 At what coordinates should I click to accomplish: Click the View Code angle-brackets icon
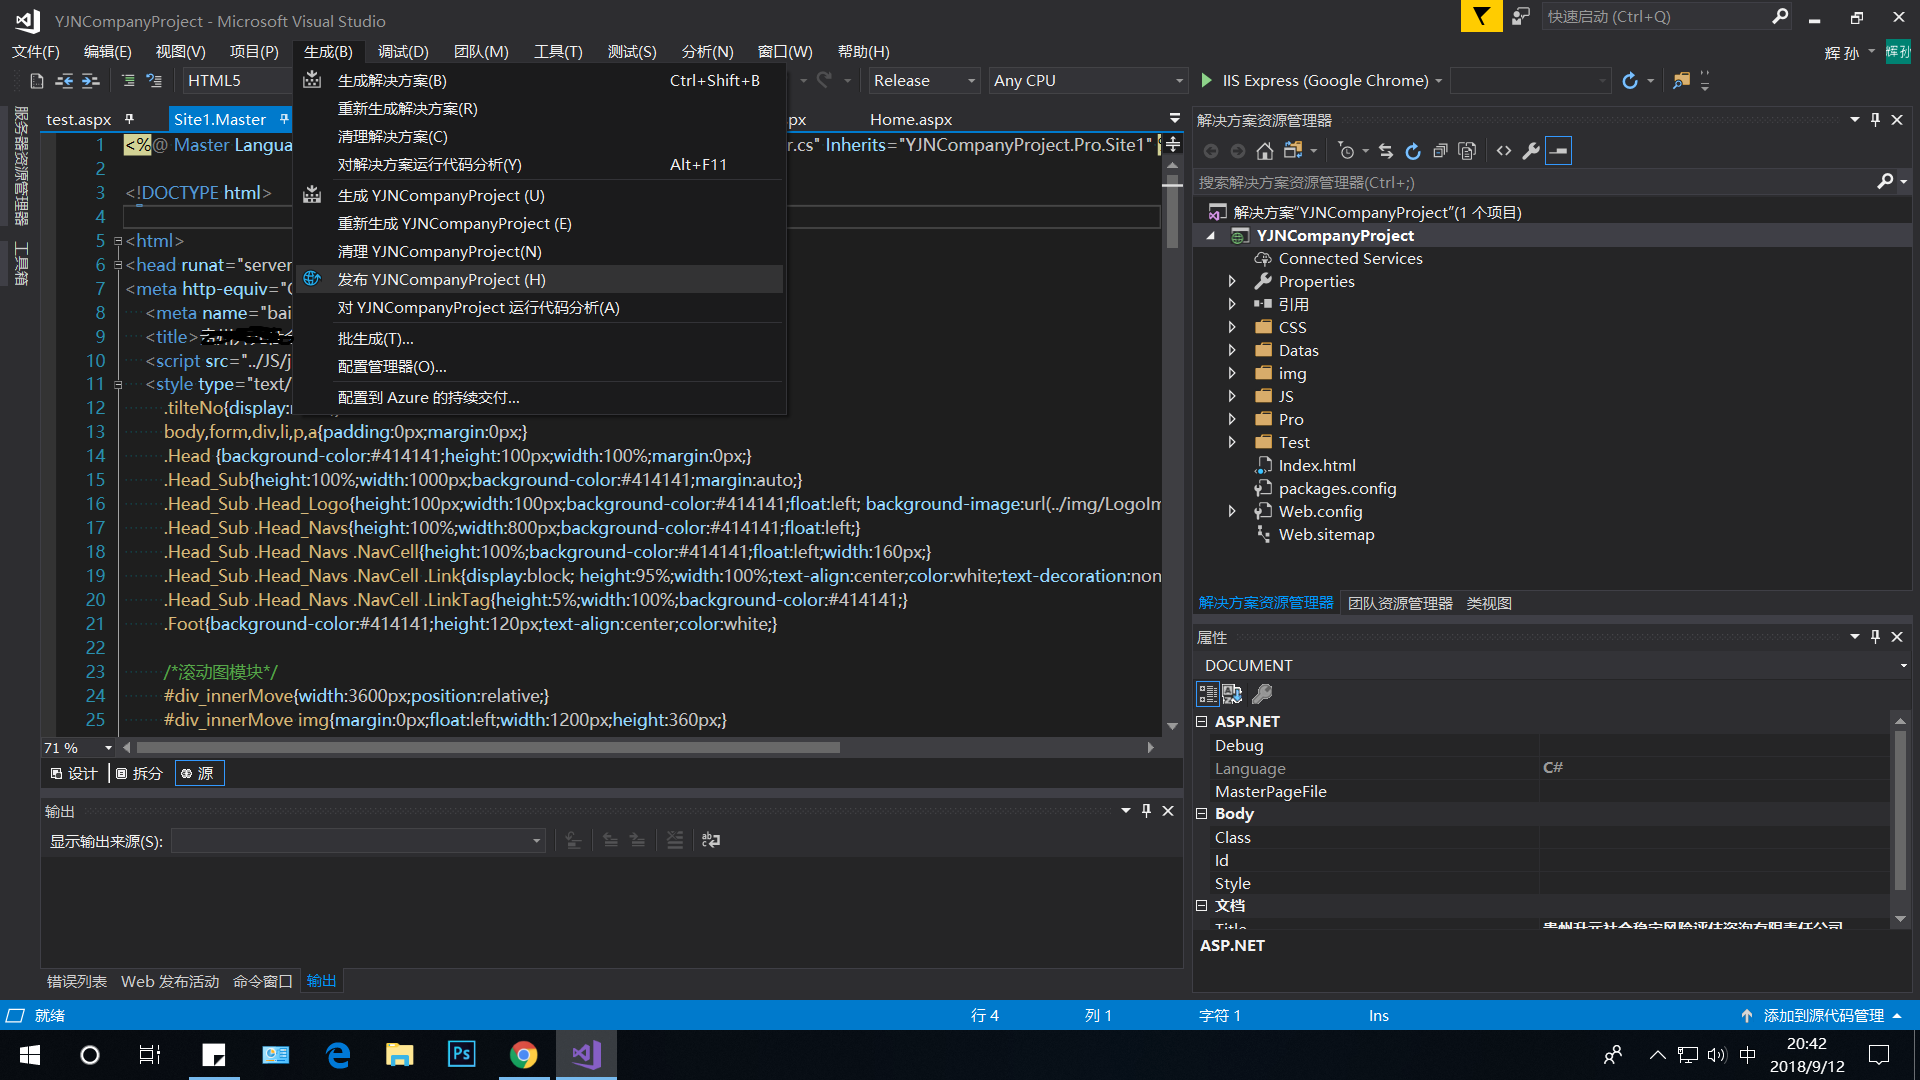click(1504, 151)
